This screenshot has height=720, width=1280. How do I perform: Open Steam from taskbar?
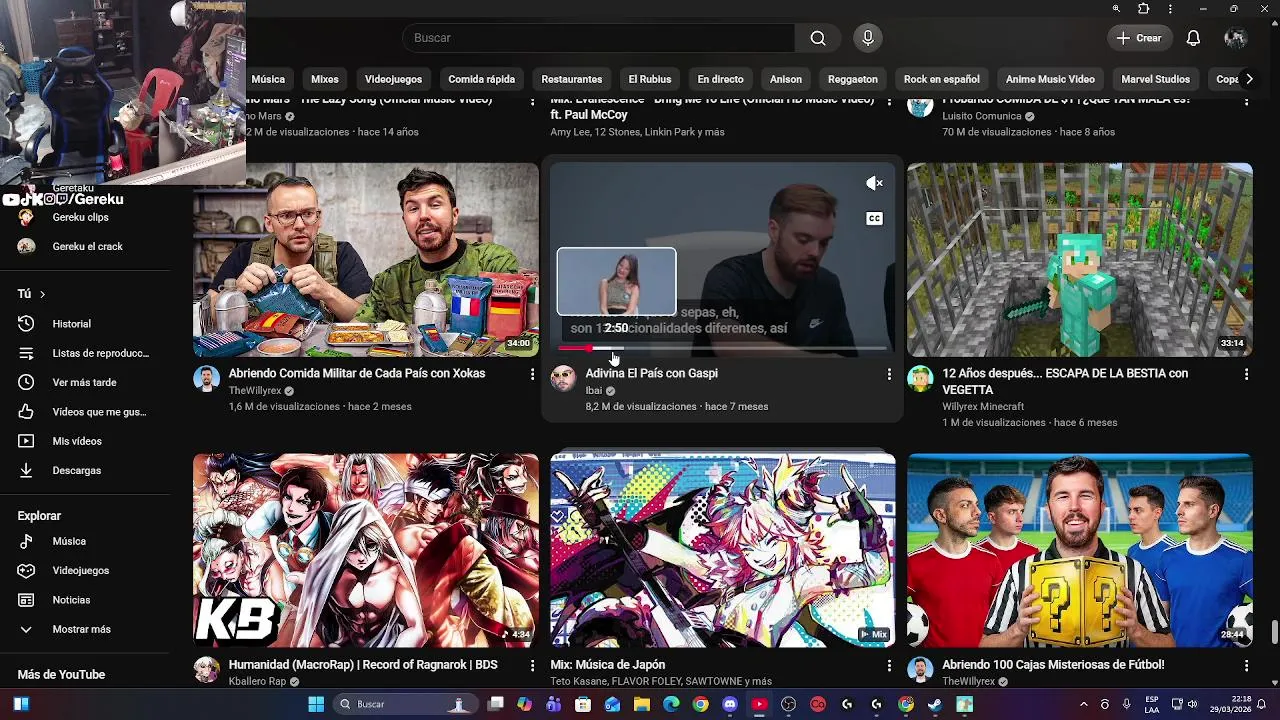point(935,704)
